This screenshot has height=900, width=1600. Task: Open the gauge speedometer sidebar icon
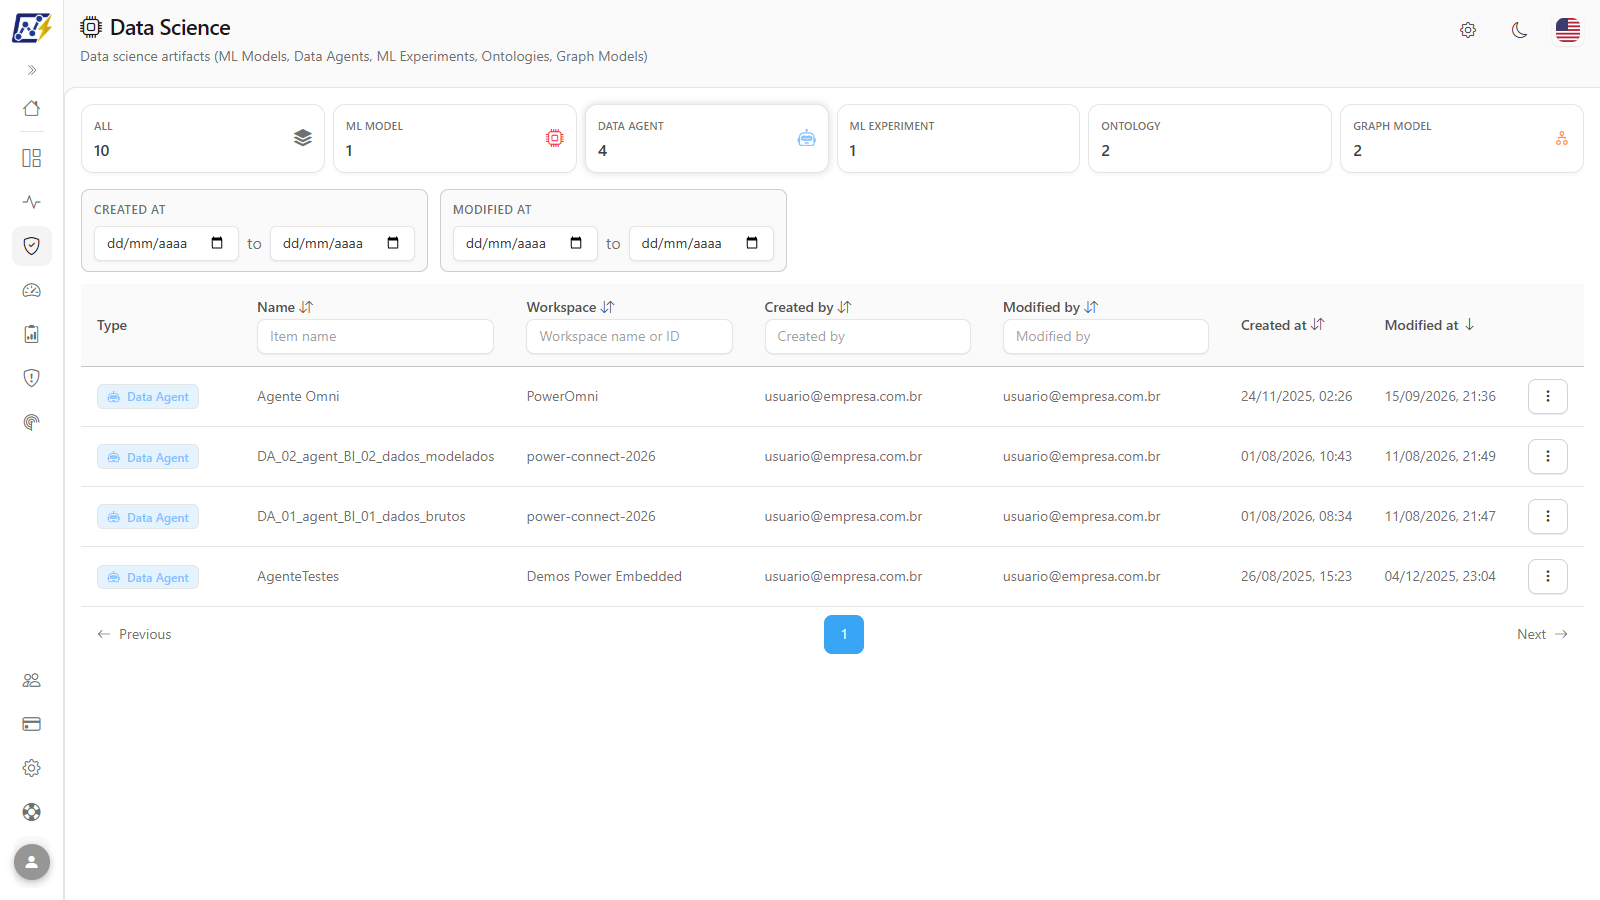point(32,290)
